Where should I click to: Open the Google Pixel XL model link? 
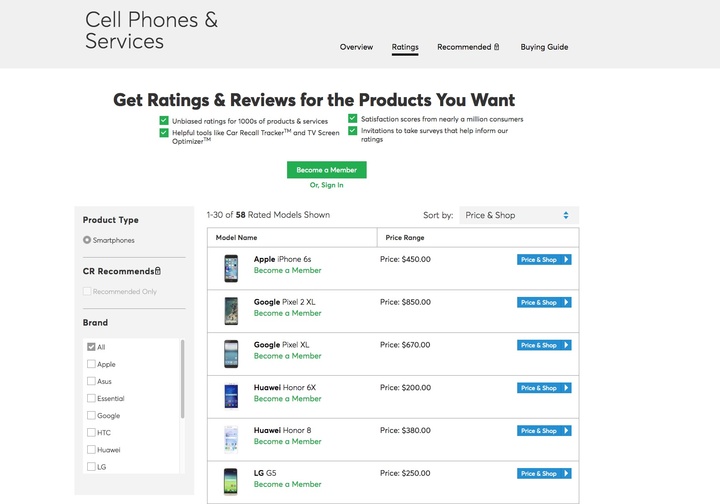[281, 345]
